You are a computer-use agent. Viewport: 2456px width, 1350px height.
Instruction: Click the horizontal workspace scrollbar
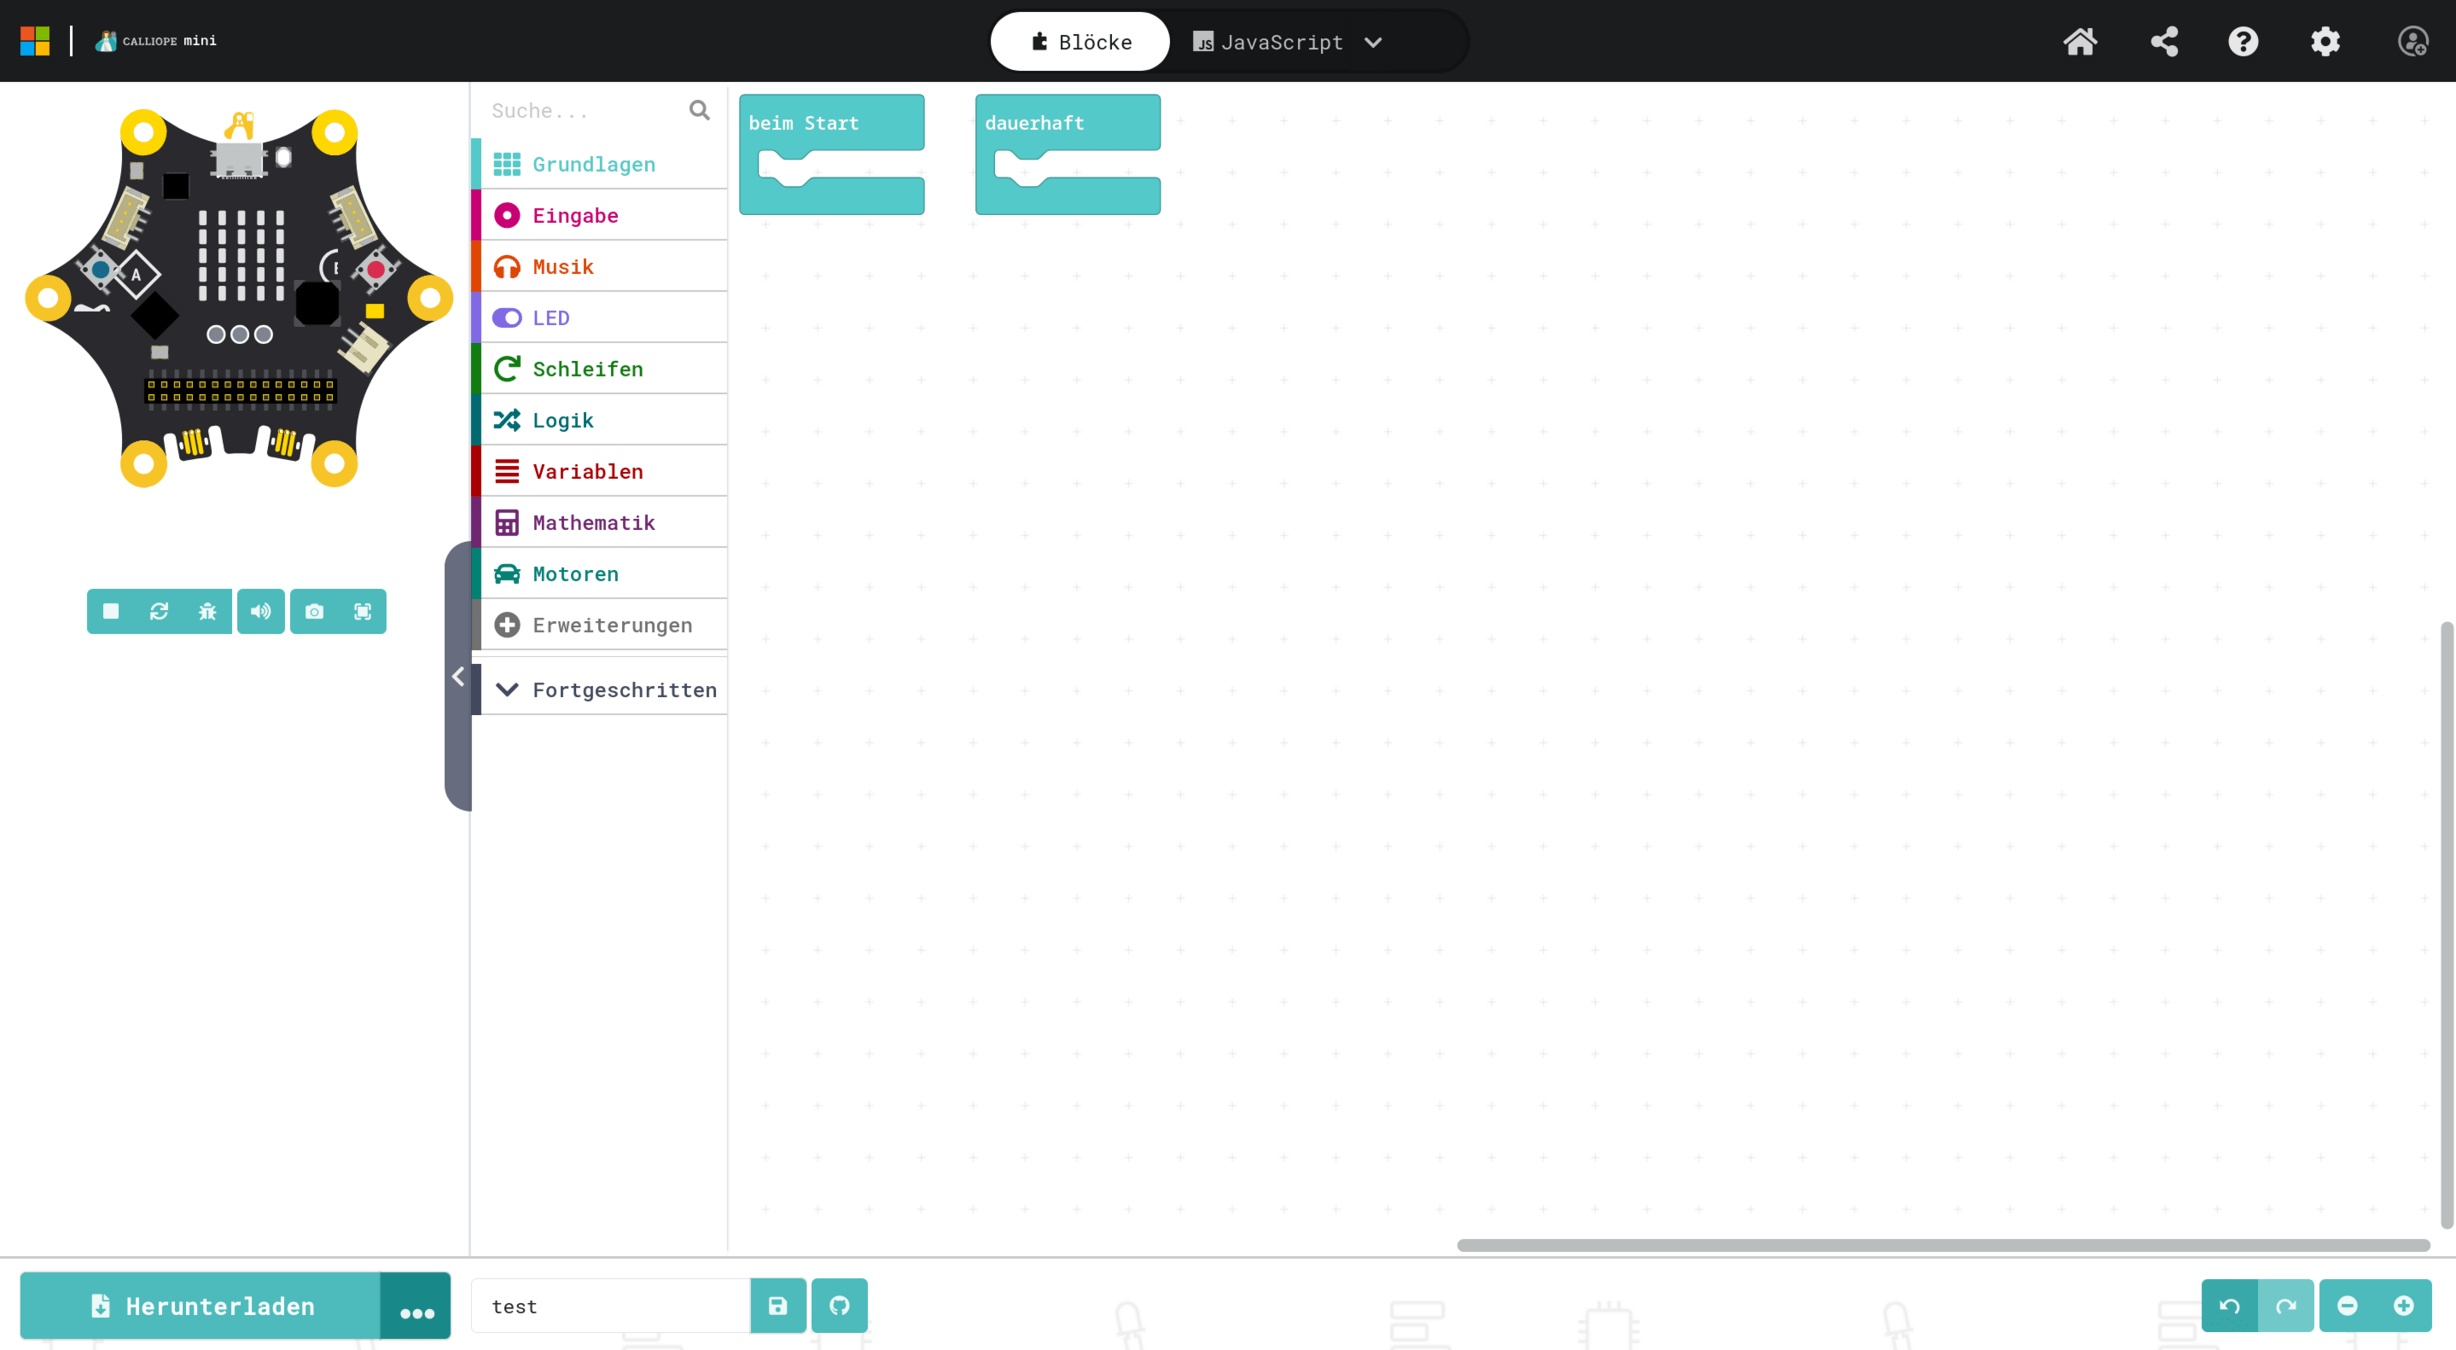pyautogui.click(x=1942, y=1245)
